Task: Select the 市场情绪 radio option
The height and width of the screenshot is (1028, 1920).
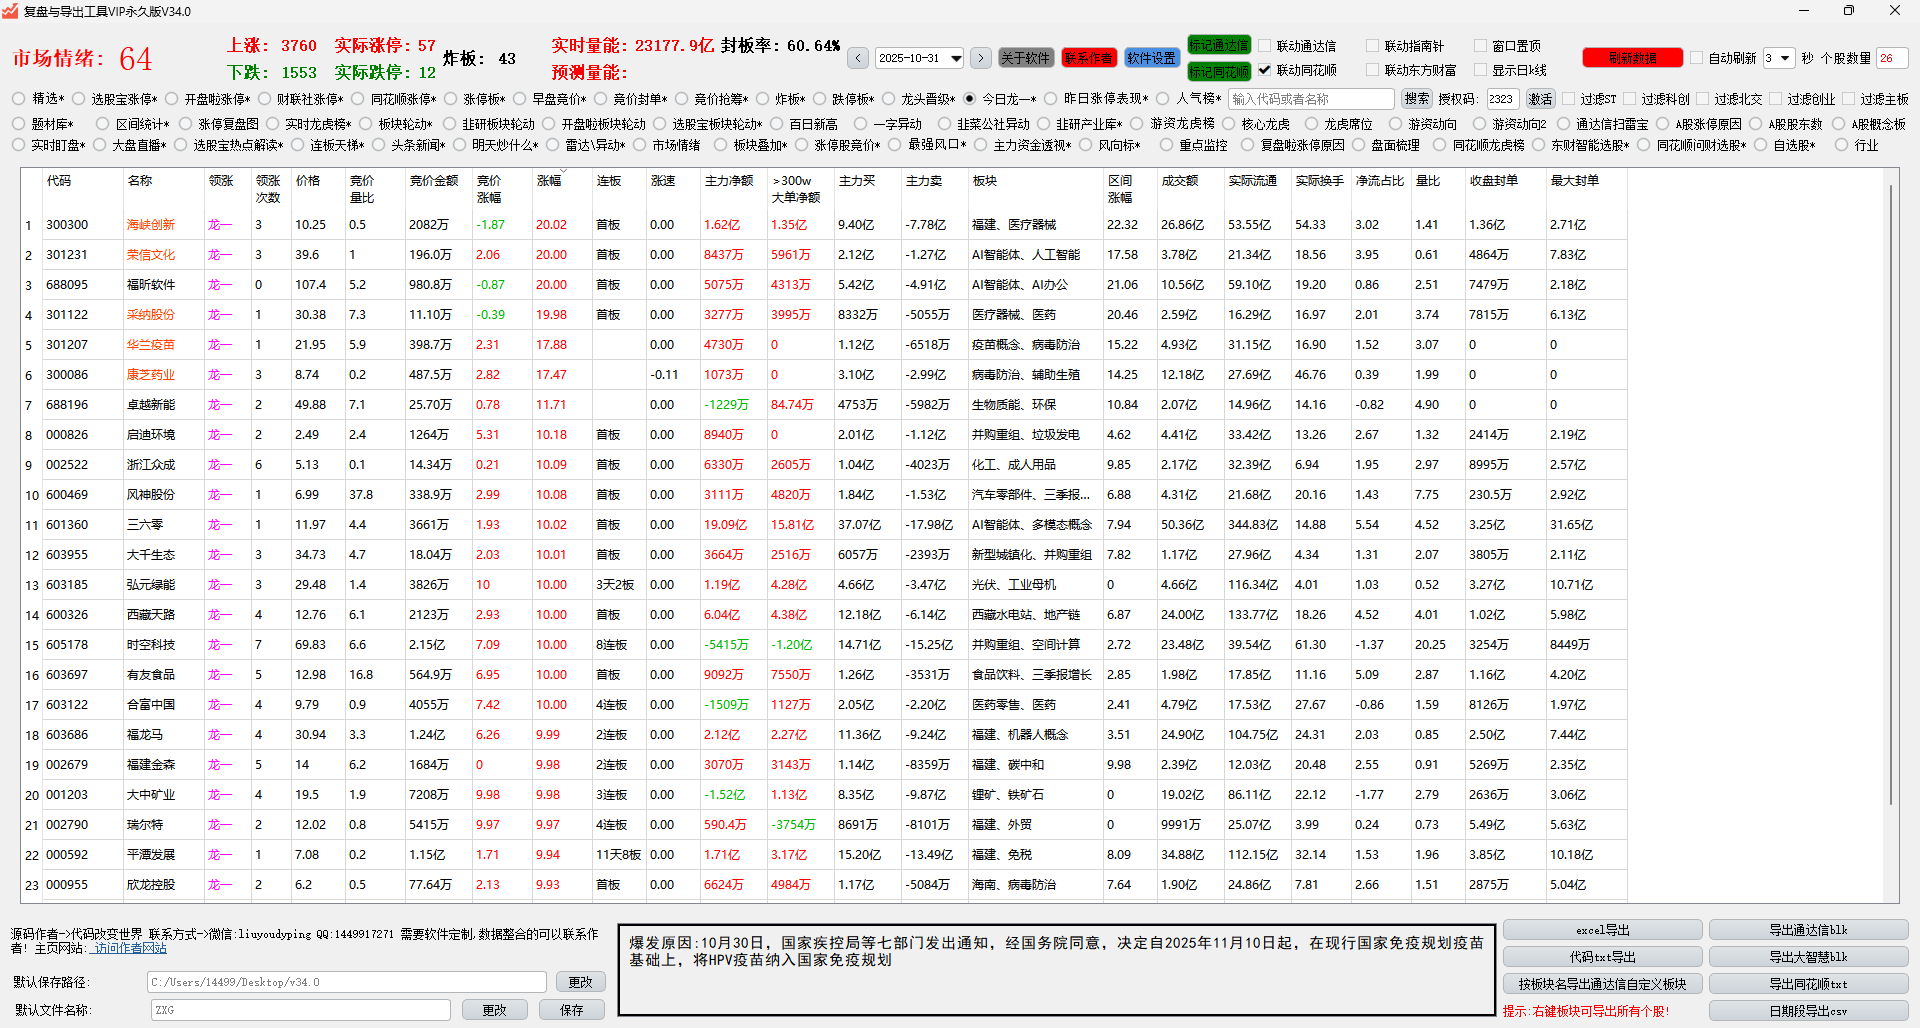Action: (640, 145)
